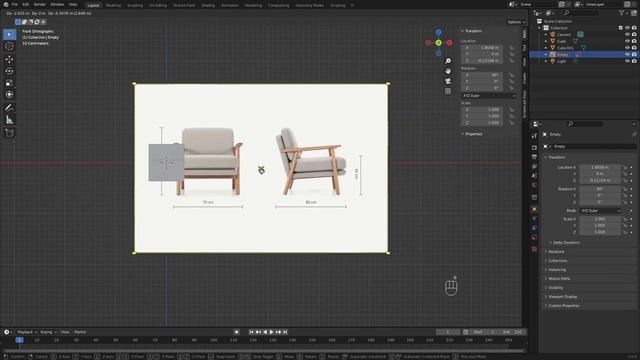Select the Rotate tool
640x360 pixels.
coord(9,71)
